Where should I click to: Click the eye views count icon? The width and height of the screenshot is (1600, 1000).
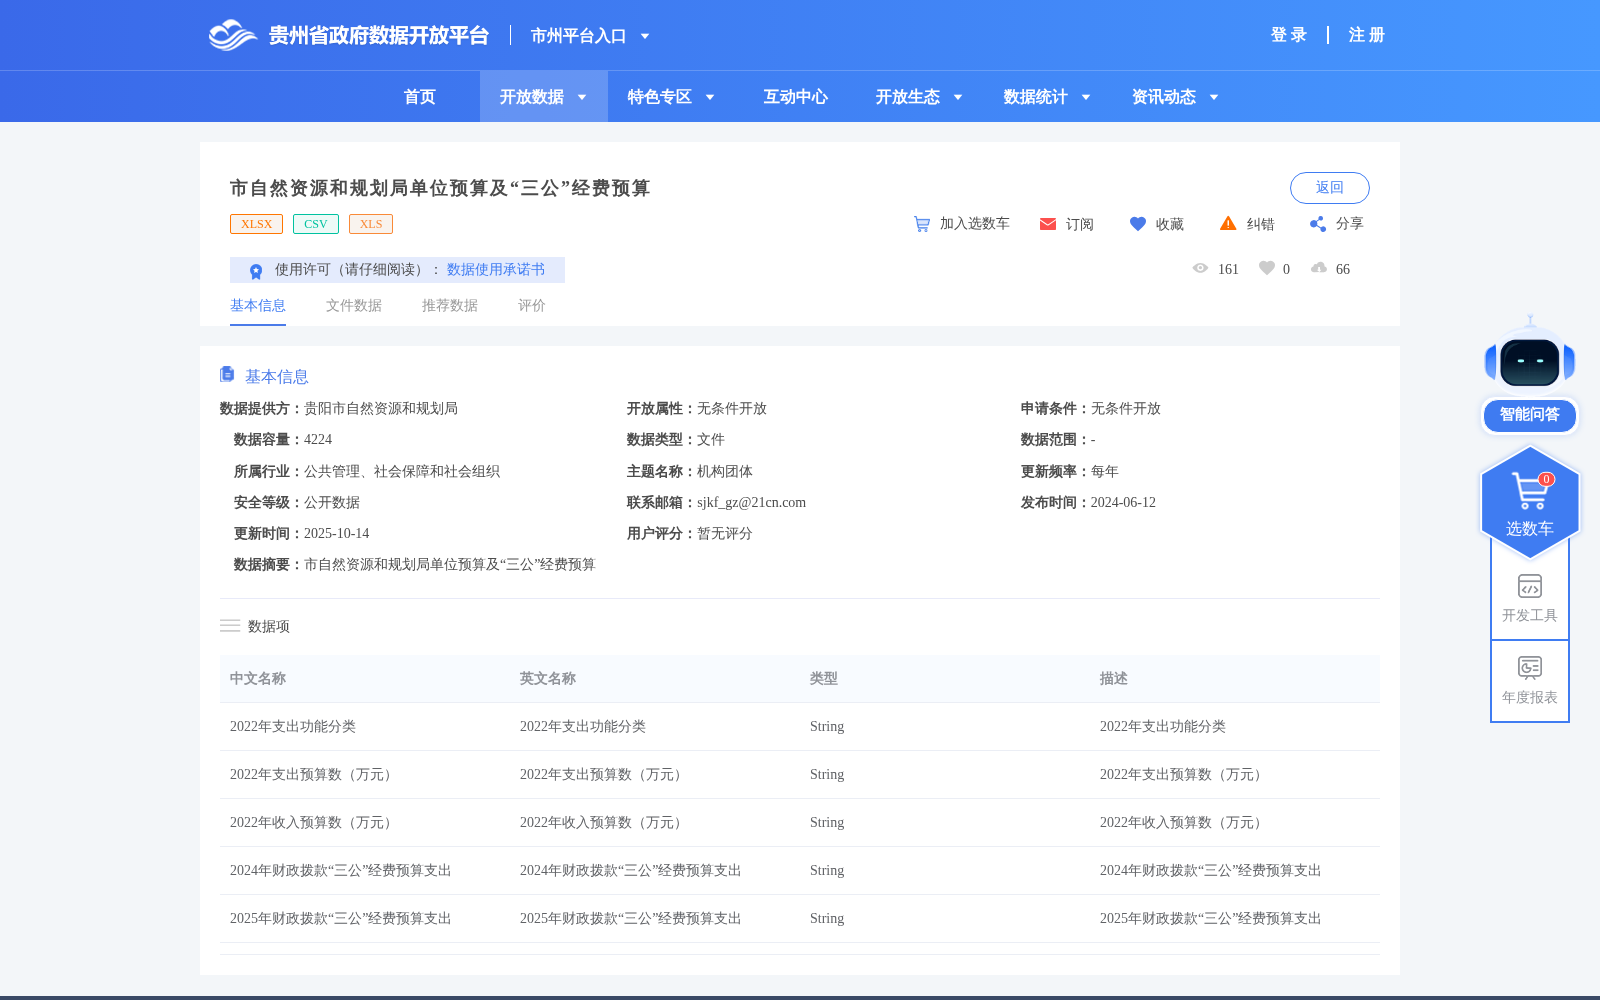[1201, 268]
